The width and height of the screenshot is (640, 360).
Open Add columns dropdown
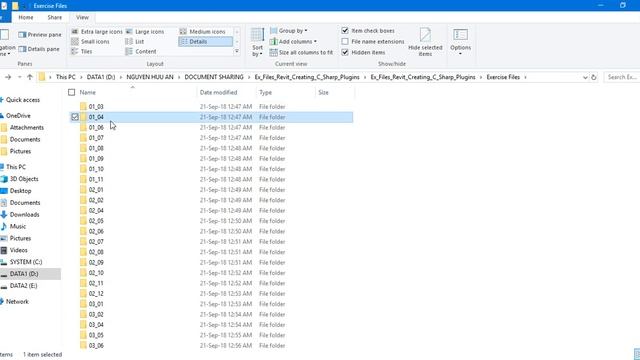(x=293, y=42)
